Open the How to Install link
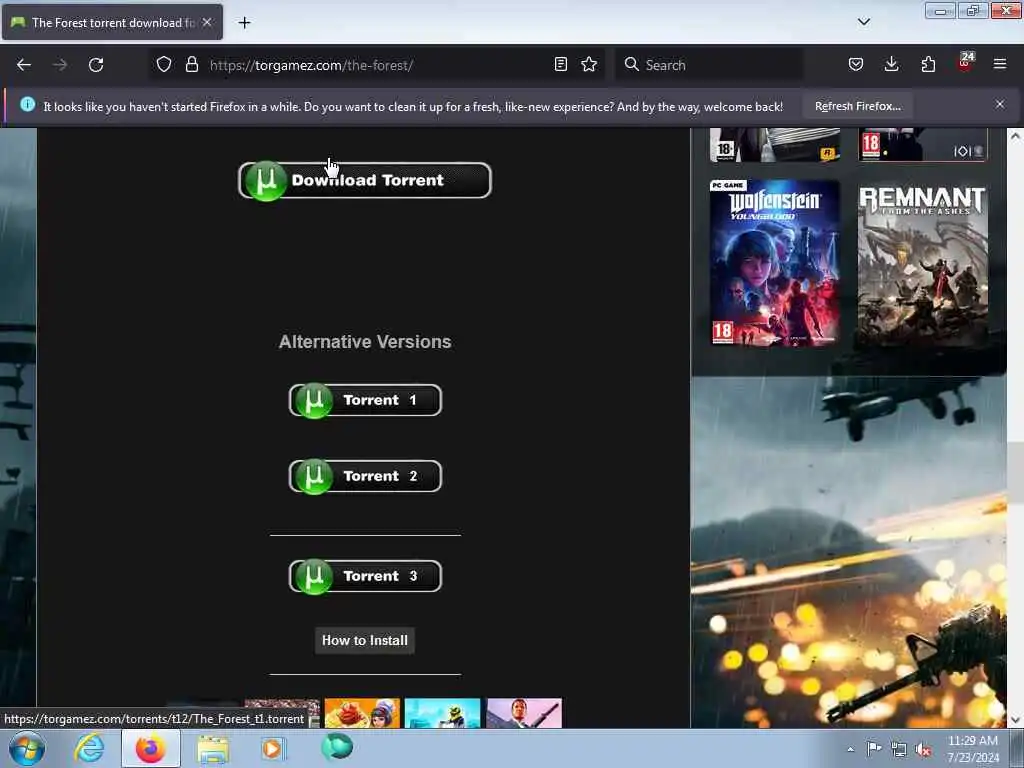This screenshot has width=1024, height=768. (364, 641)
